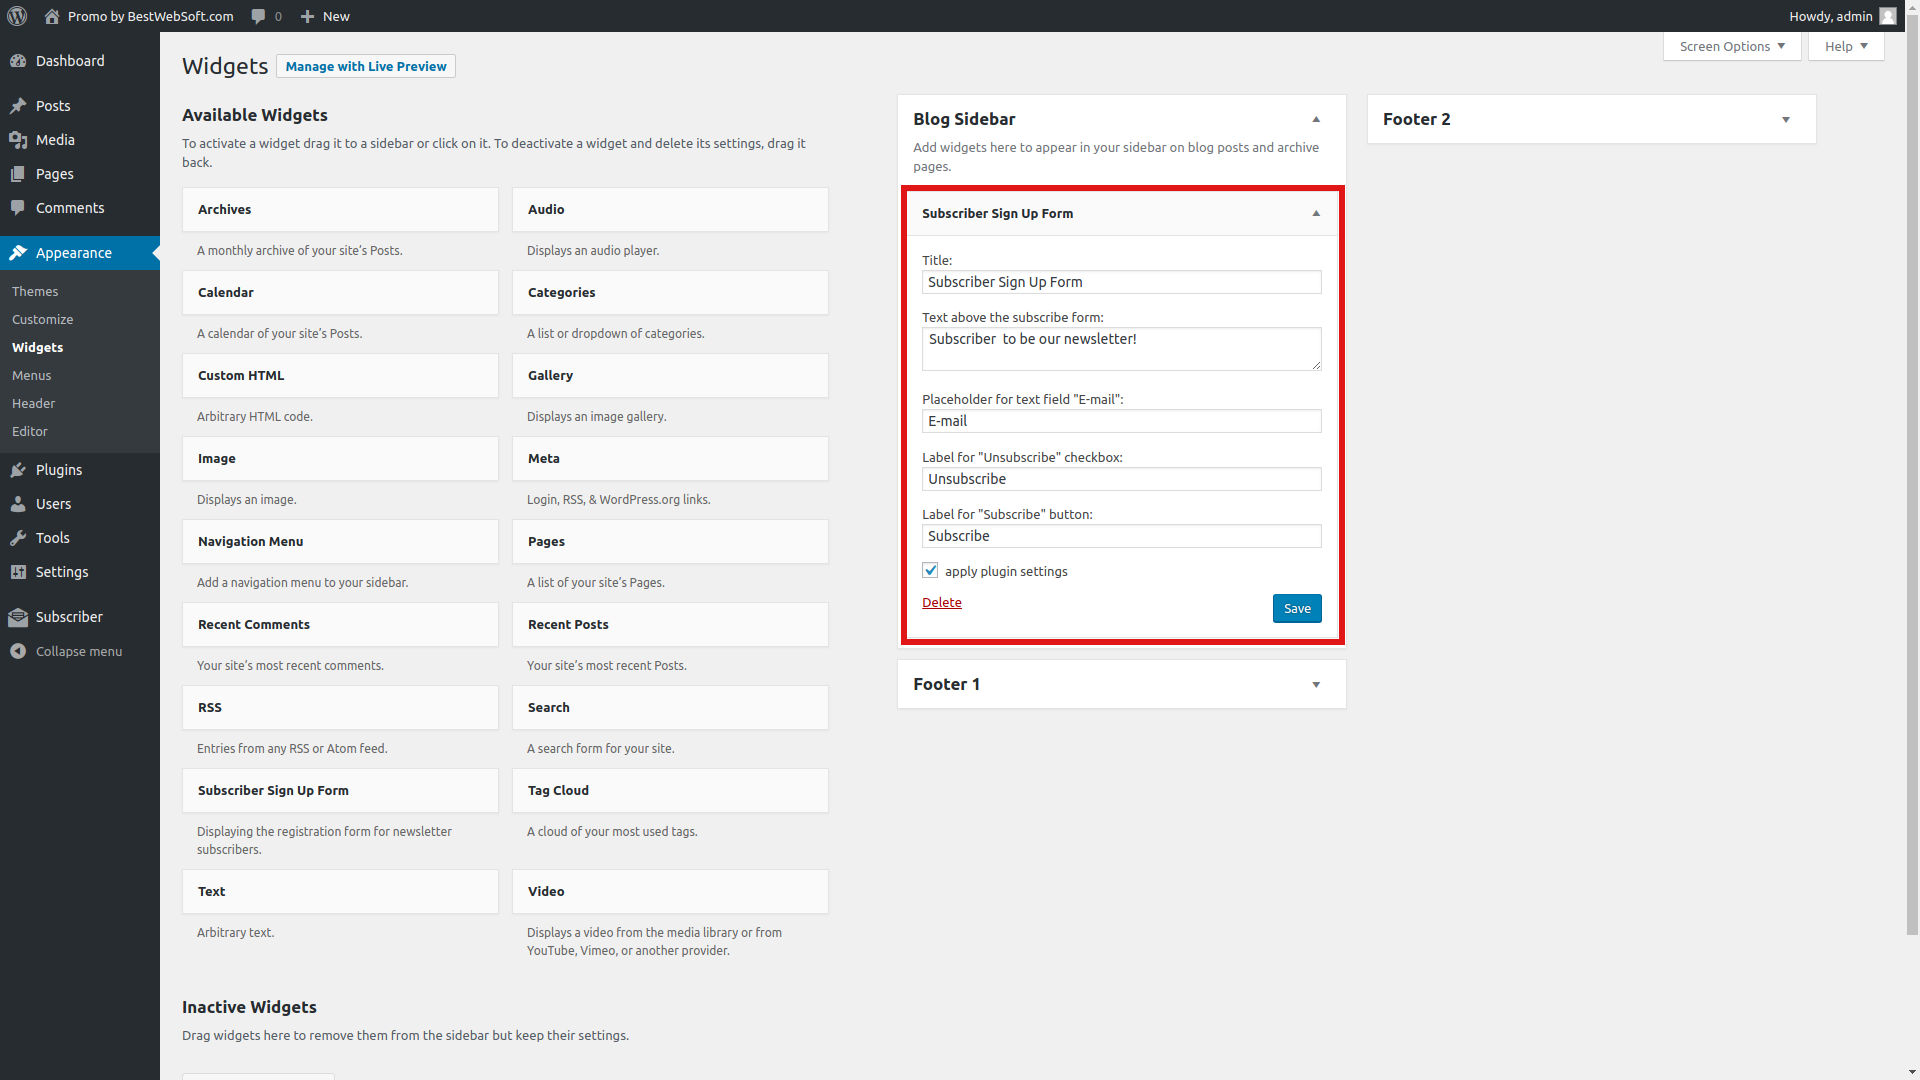Screen dimensions: 1920x1080
Task: Click the Collapse menu arrow icon
Action: tap(18, 651)
